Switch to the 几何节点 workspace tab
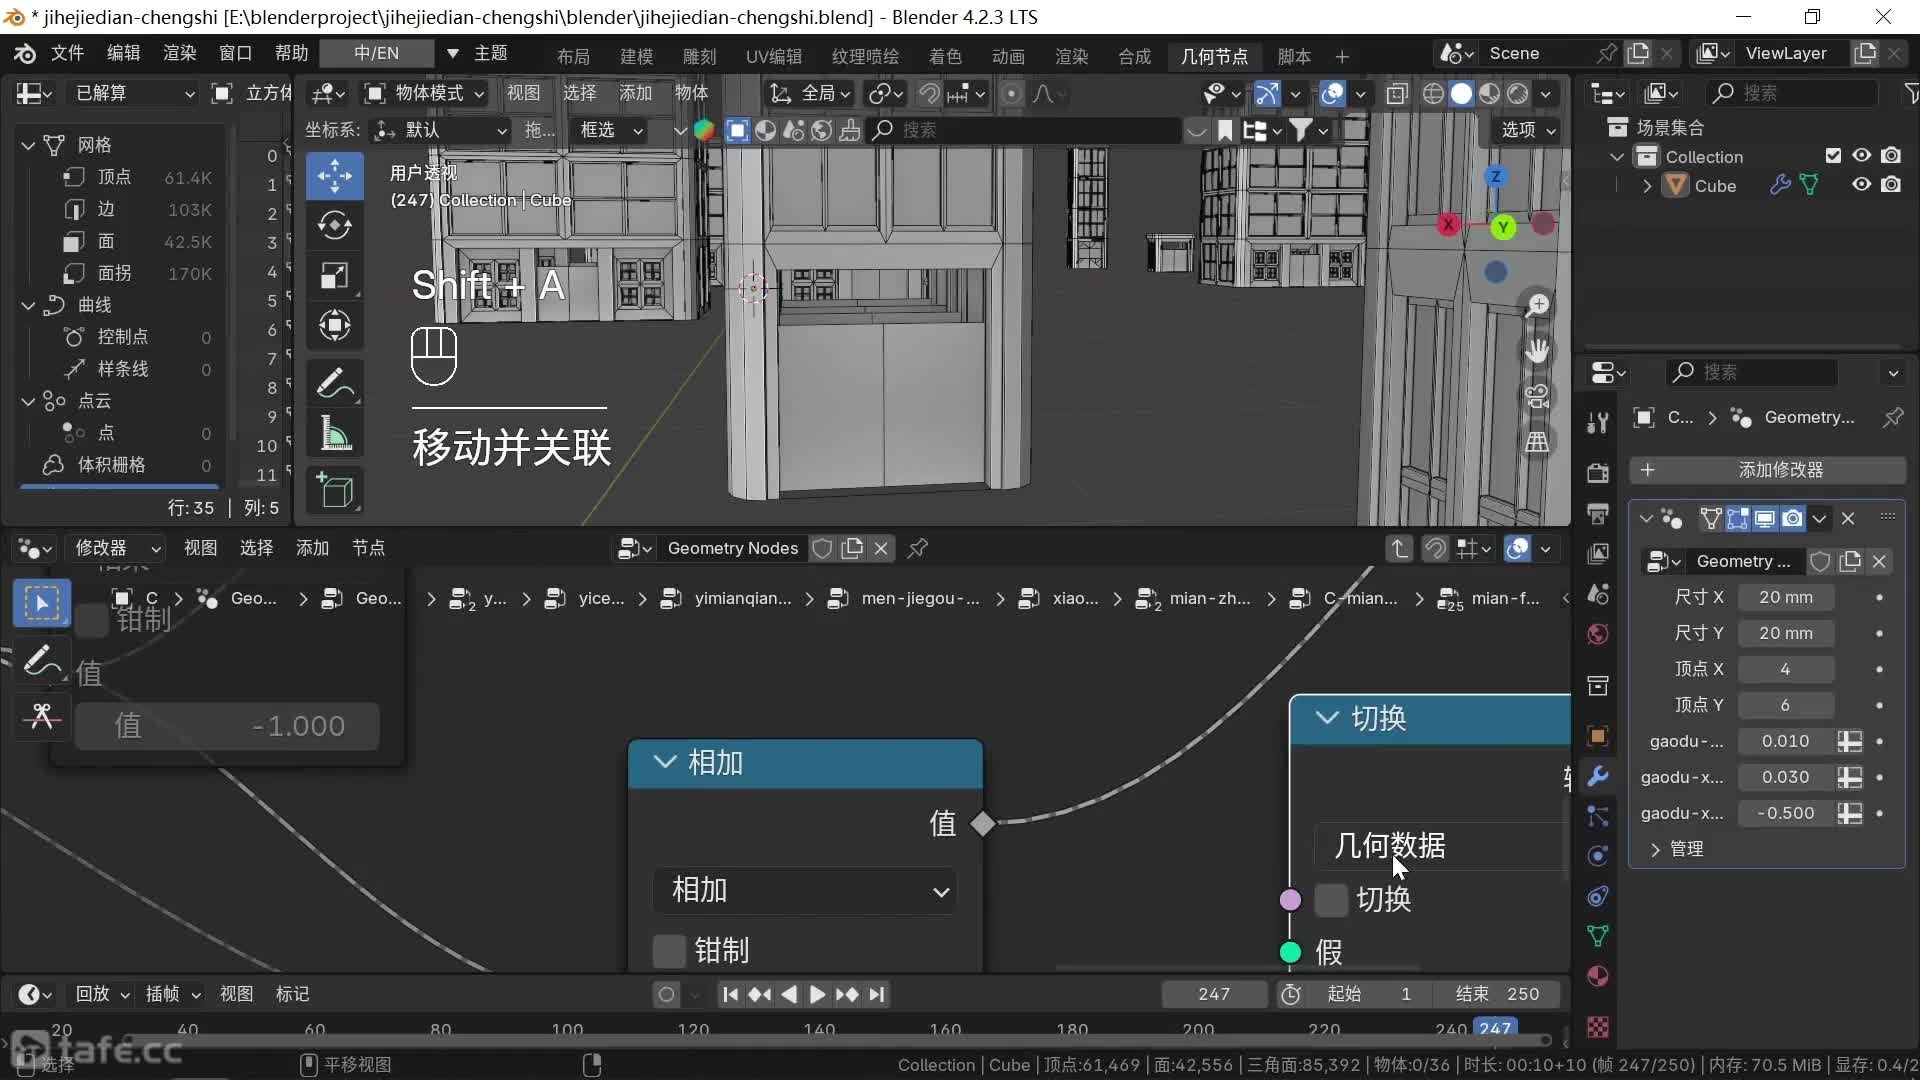This screenshot has width=1920, height=1080. point(1214,56)
